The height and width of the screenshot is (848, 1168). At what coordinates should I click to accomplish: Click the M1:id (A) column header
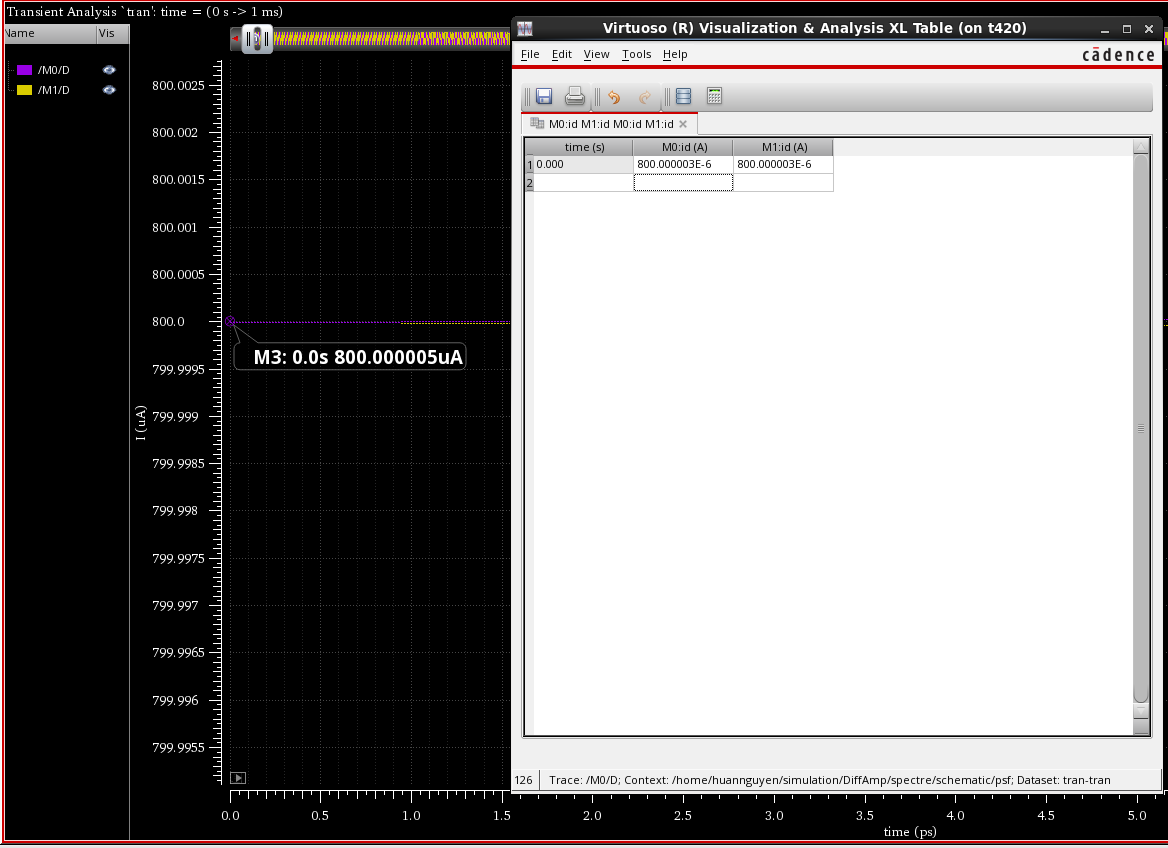(784, 147)
